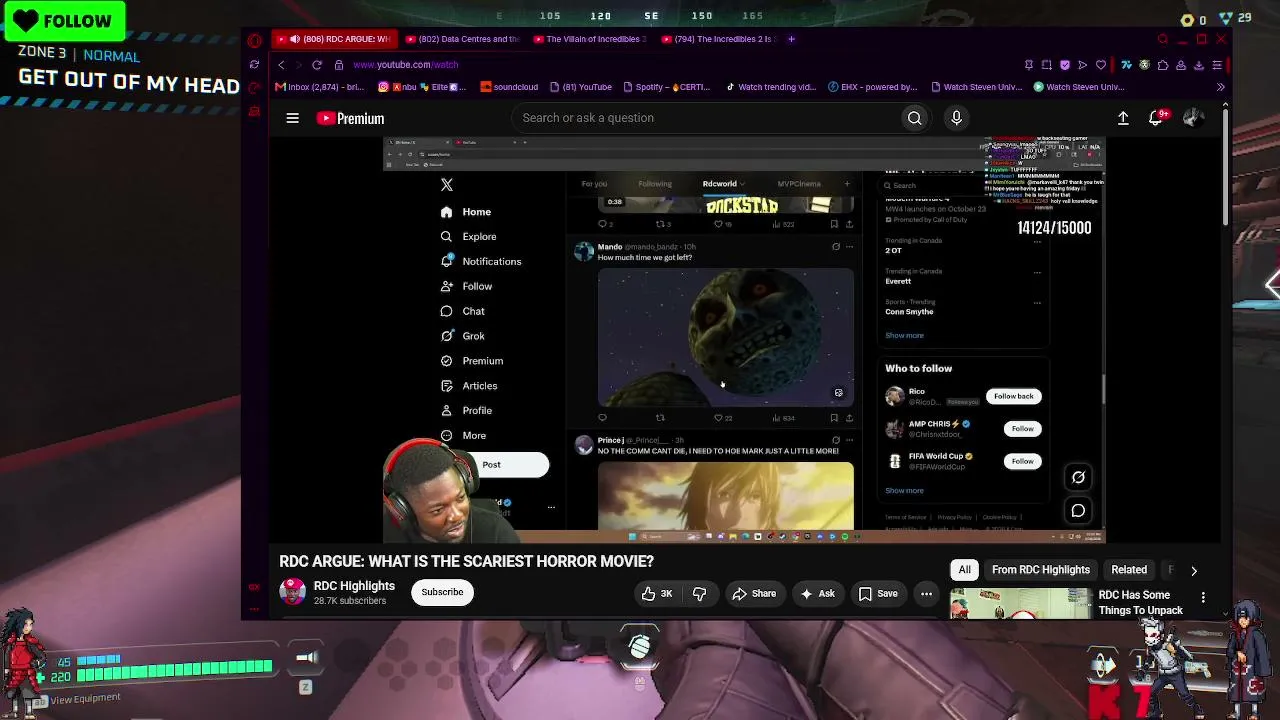1280x720 pixels.
Task: Open the RDC Highlights channel avatar
Action: click(x=292, y=592)
